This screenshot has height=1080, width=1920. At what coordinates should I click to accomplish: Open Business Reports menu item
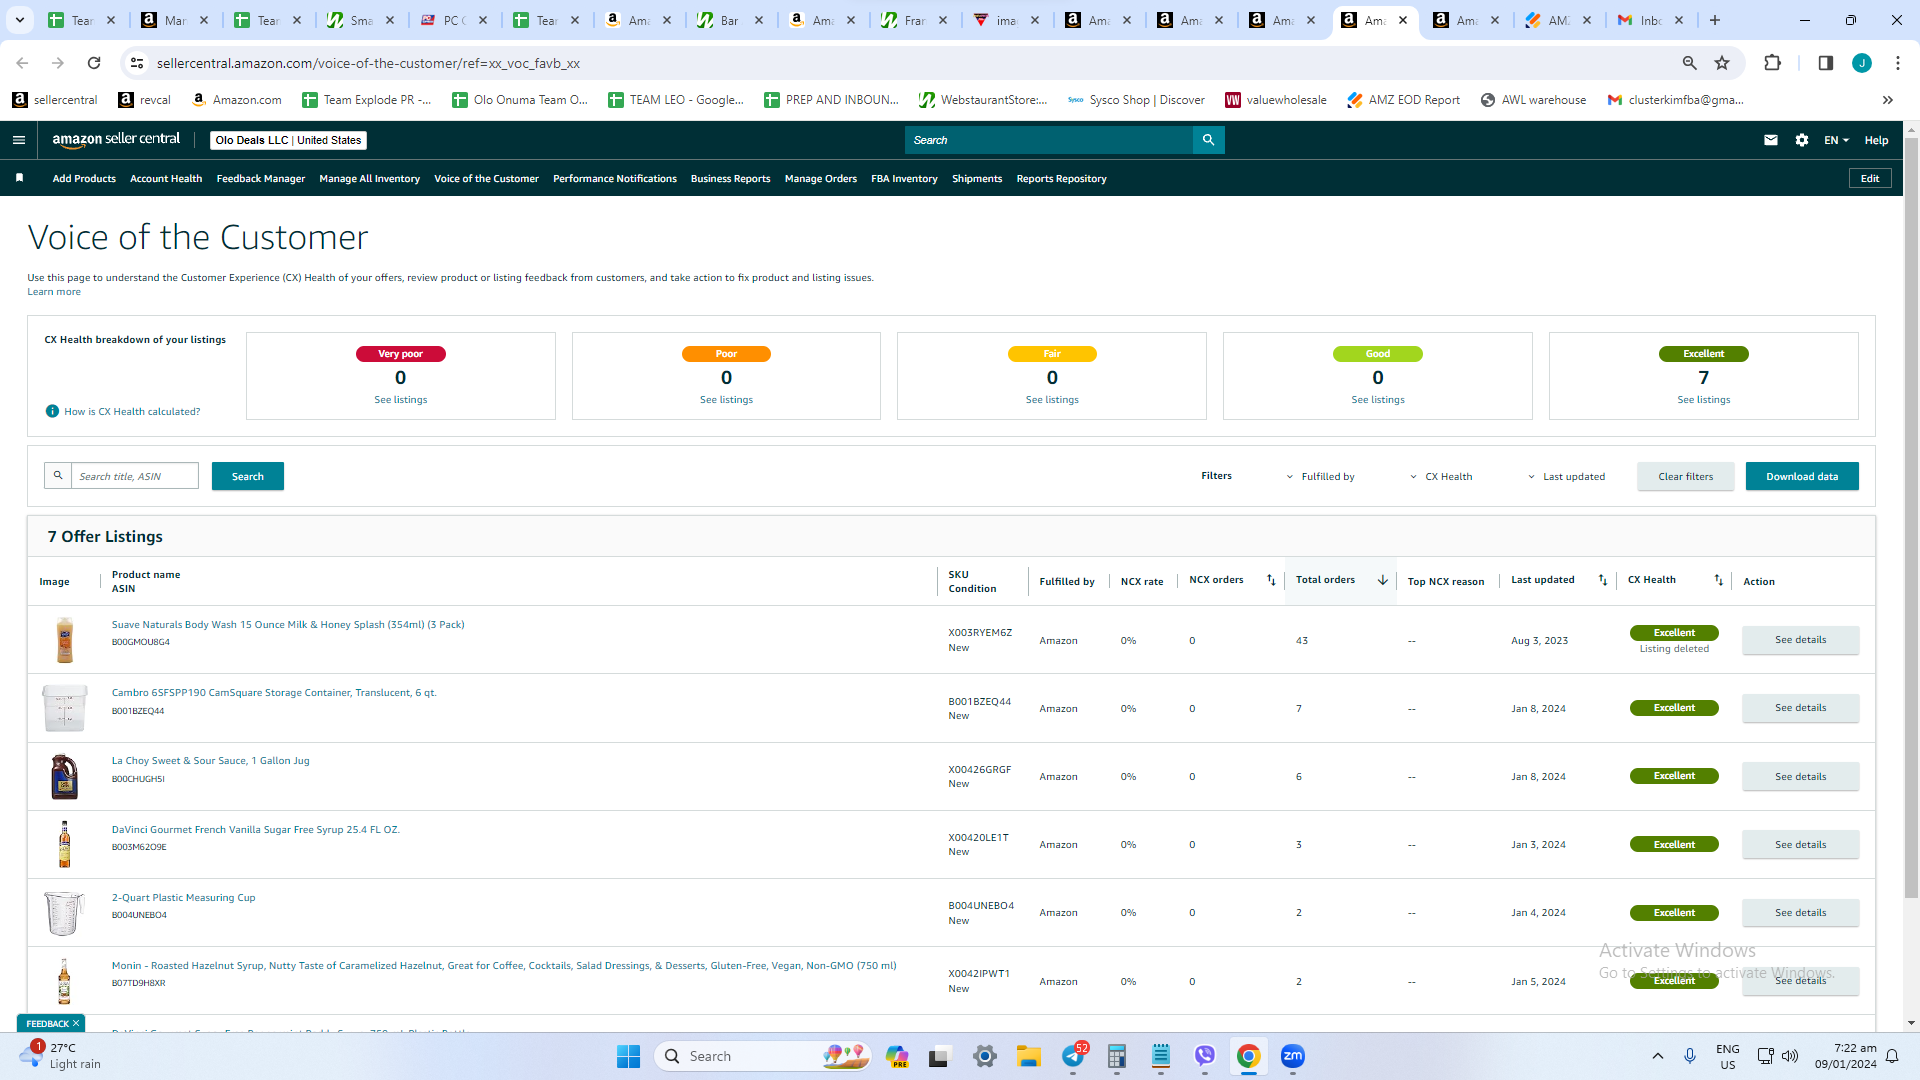tap(730, 179)
